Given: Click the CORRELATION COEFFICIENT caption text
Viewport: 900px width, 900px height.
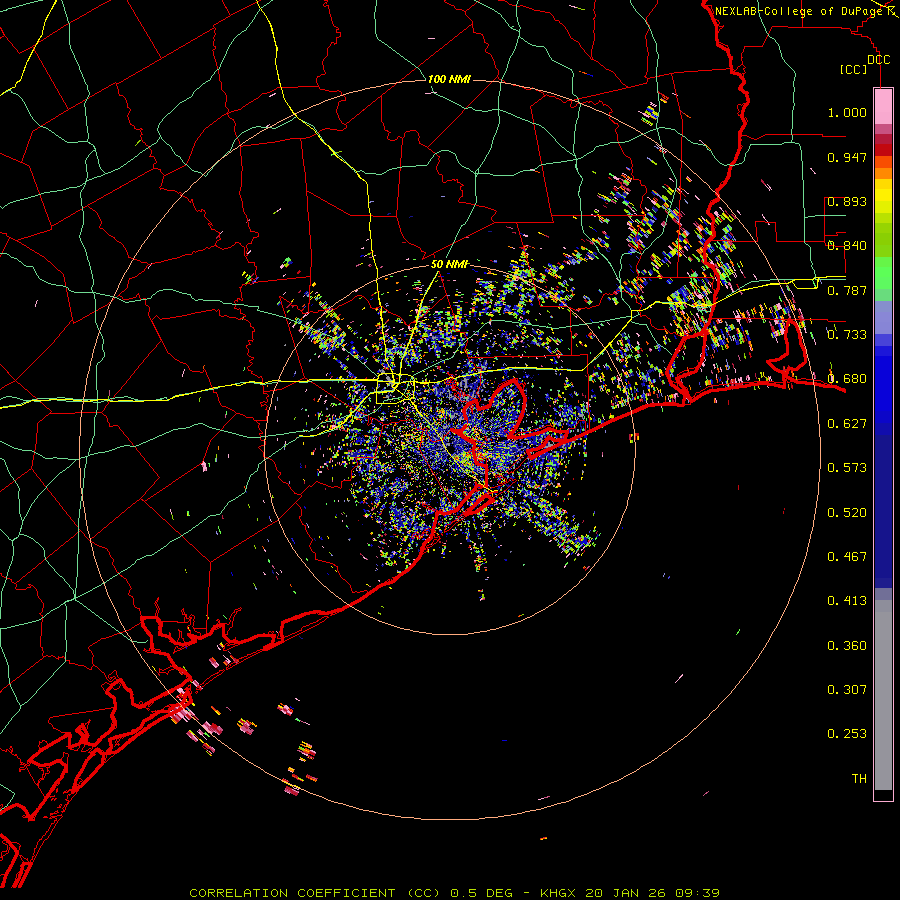Looking at the screenshot, I should pos(292,893).
